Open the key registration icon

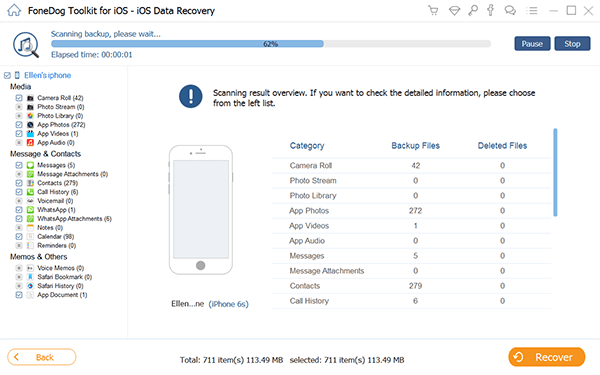pos(473,10)
